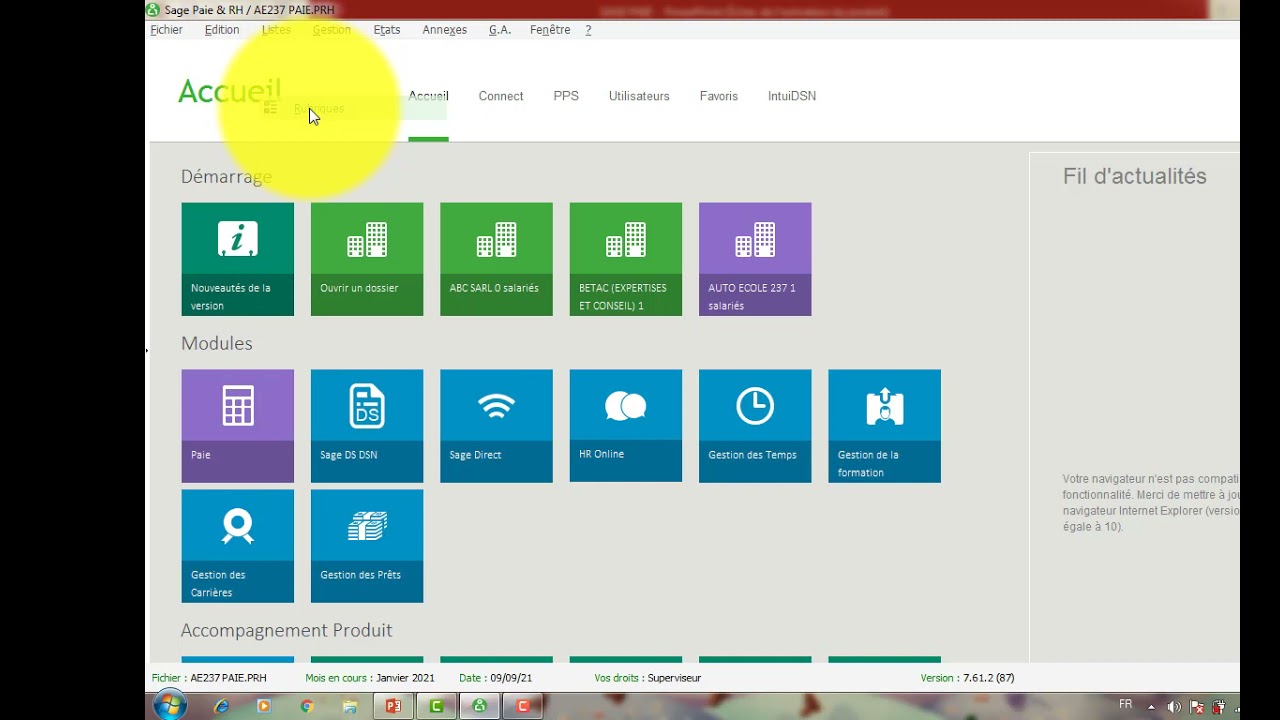Switch to PowerPoint in the taskbar
Screen dimensions: 1280x720
coord(393,706)
